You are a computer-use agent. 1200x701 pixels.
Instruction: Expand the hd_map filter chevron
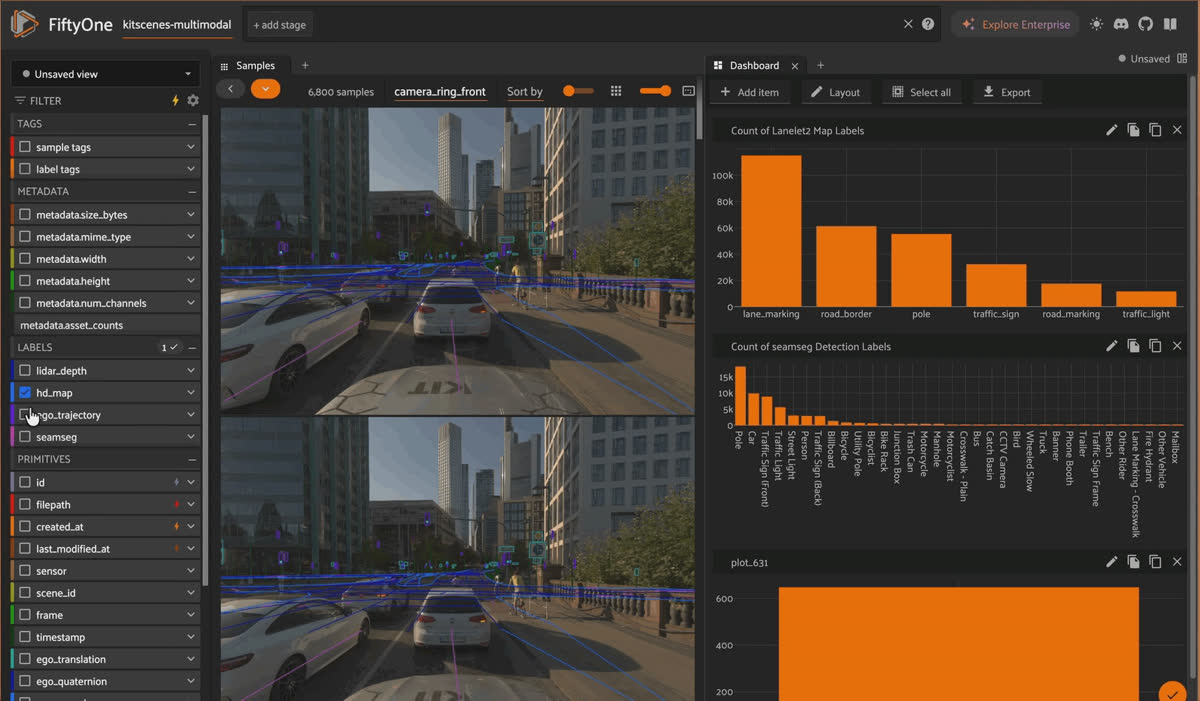pyautogui.click(x=190, y=393)
